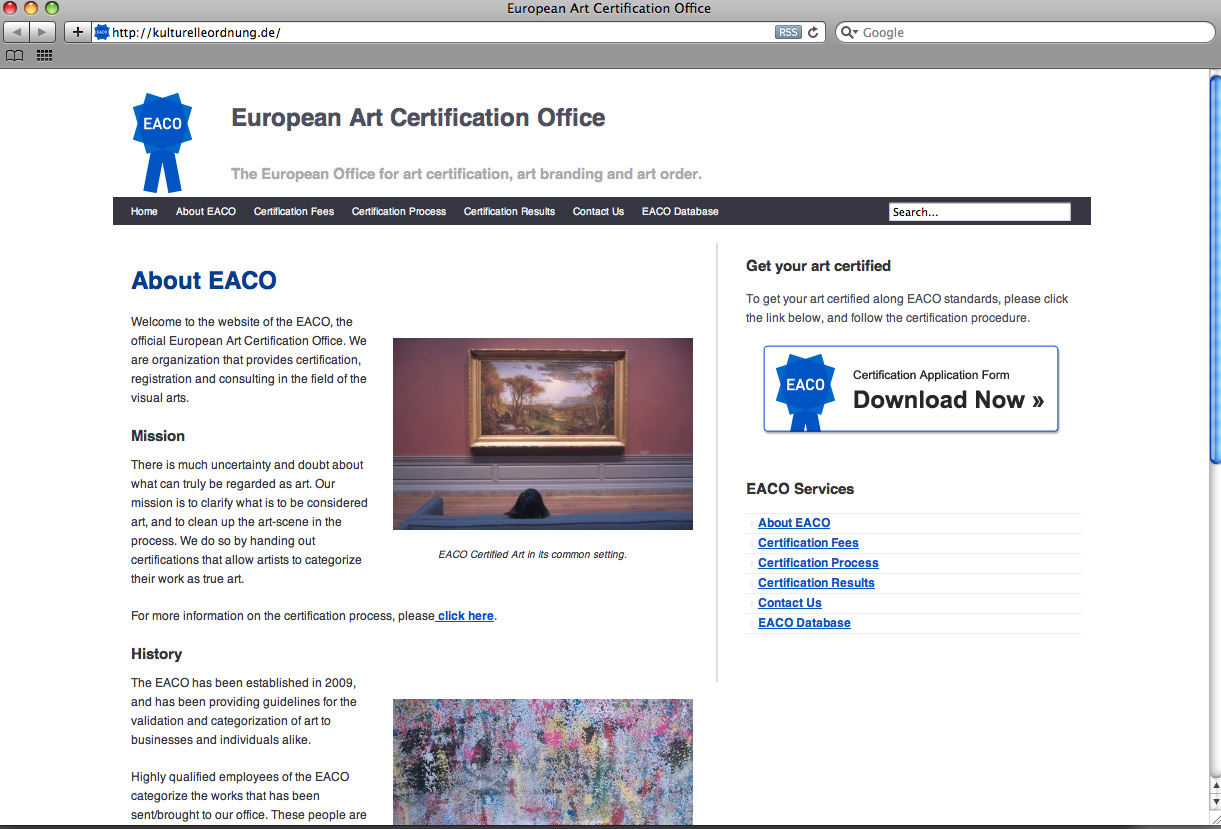Click the vertical scrollbar thumb
This screenshot has height=829, width=1221.
1214,268
